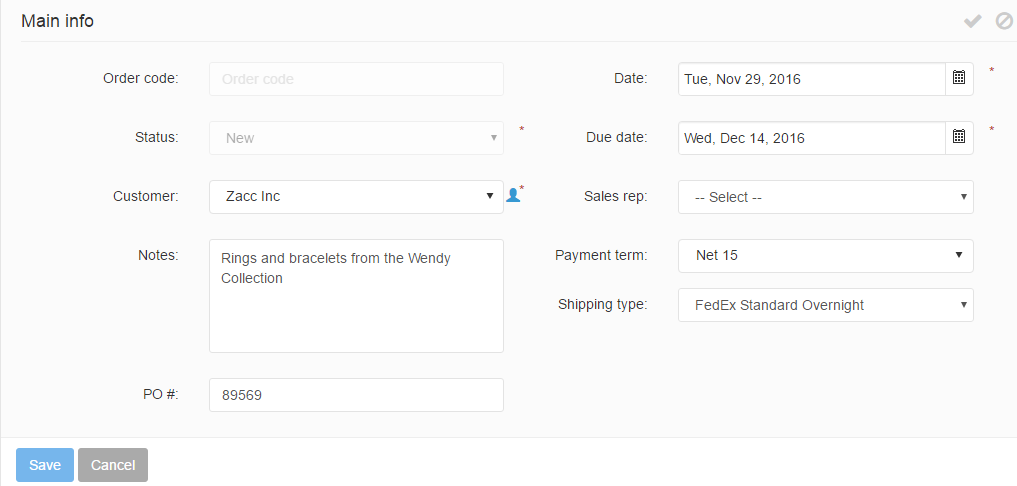Click the checkmark confirm icon in header
This screenshot has height=486, width=1017.
972,21
